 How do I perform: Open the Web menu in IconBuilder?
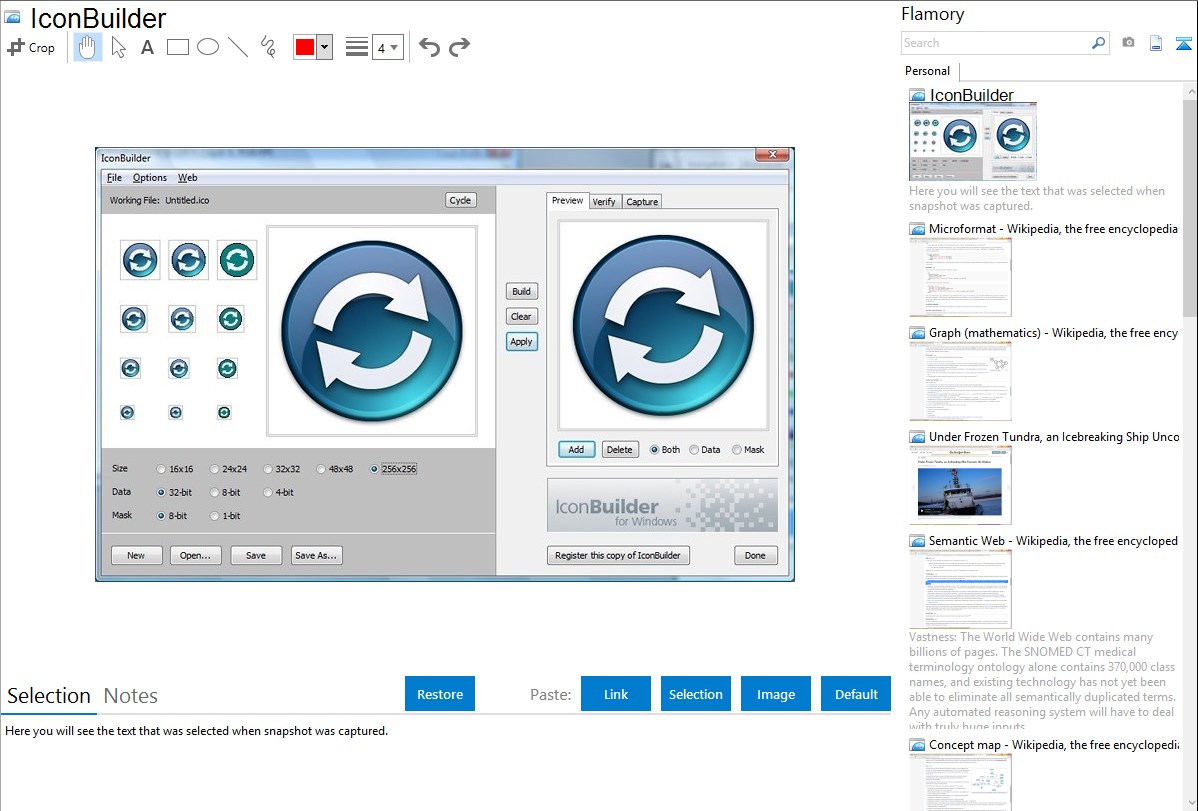click(x=188, y=177)
